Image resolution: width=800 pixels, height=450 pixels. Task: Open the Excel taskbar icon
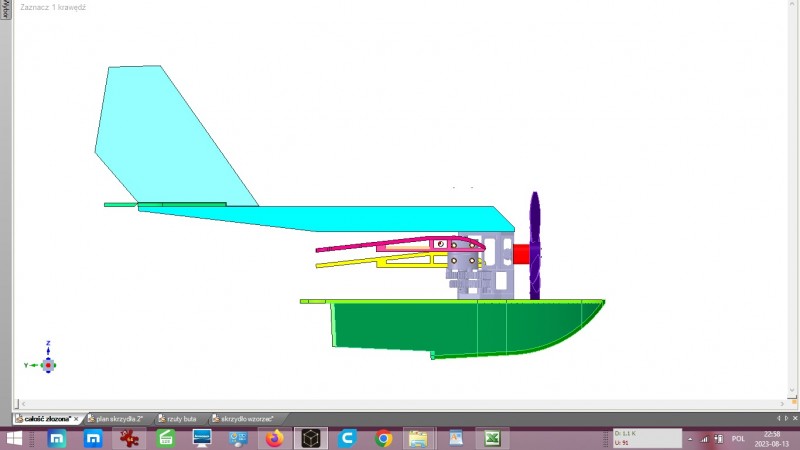point(492,439)
